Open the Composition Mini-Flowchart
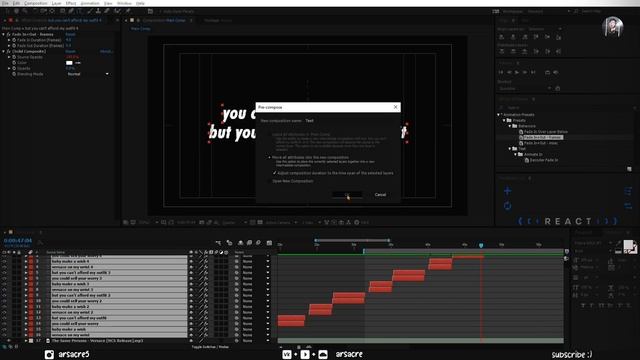Screen dimensions: 640x360 tap(218, 243)
